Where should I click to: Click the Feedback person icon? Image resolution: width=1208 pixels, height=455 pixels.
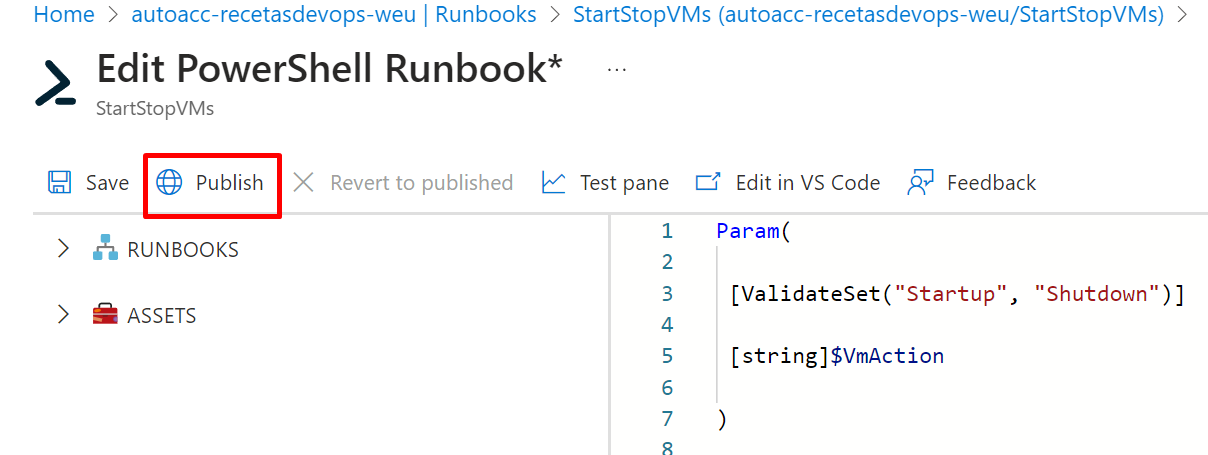tap(920, 183)
